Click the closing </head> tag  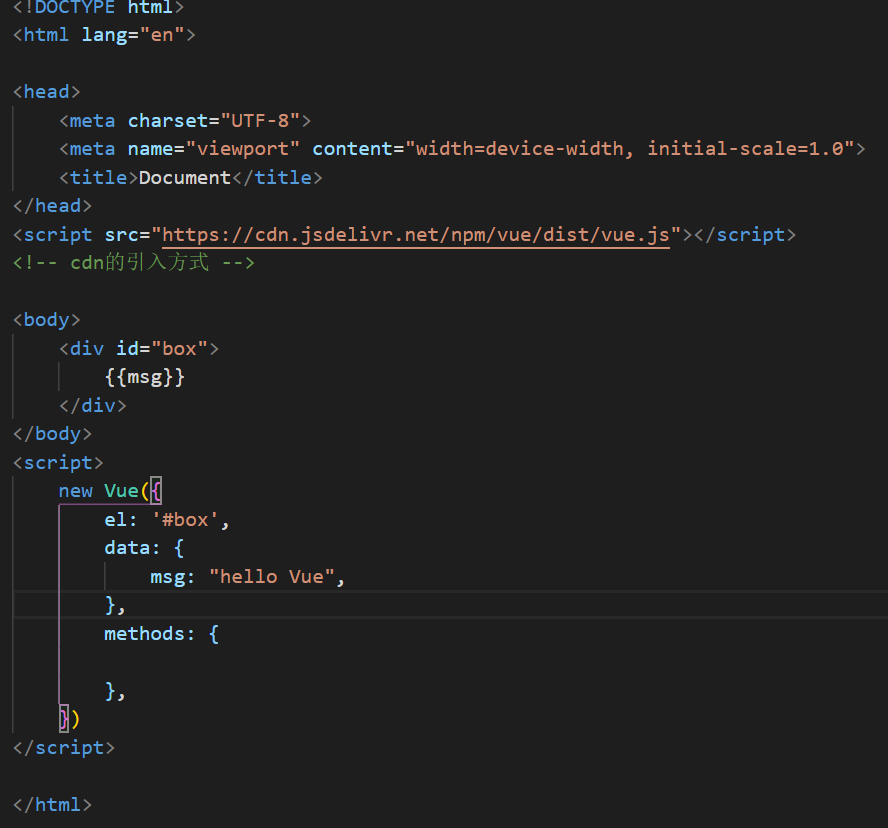click(x=52, y=206)
